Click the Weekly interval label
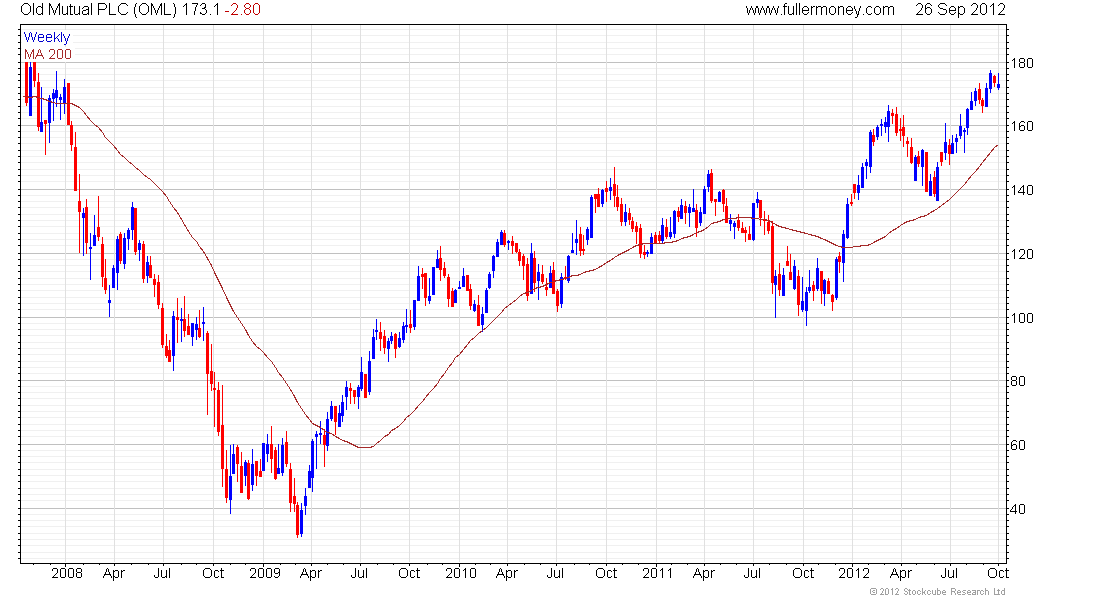Image resolution: width=1100 pixels, height=600 pixels. point(47,37)
